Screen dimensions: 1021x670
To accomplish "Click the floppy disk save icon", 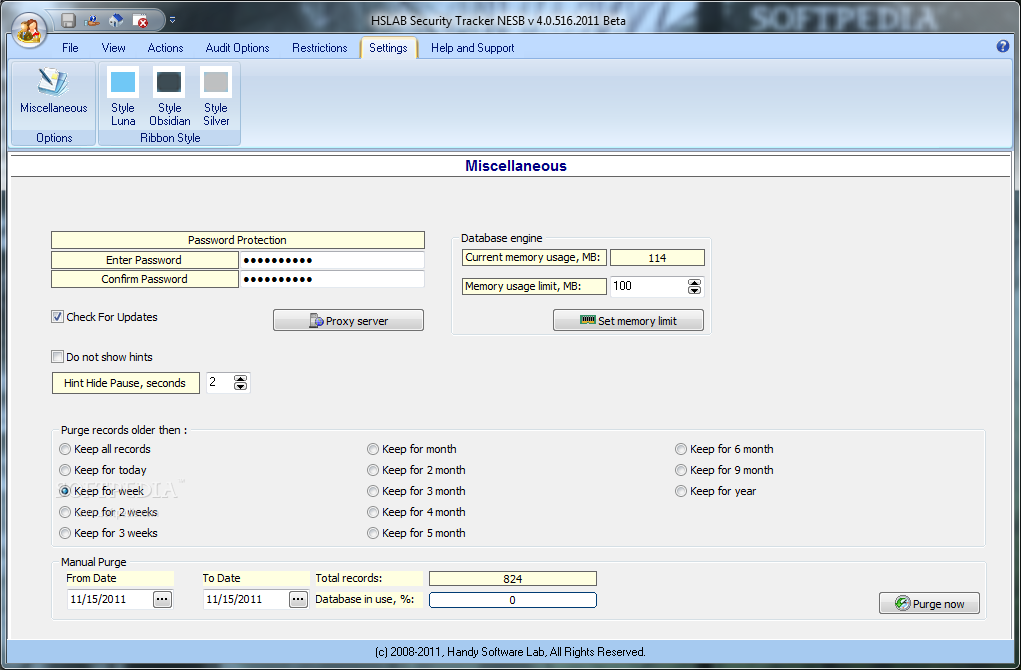I will click(x=68, y=20).
